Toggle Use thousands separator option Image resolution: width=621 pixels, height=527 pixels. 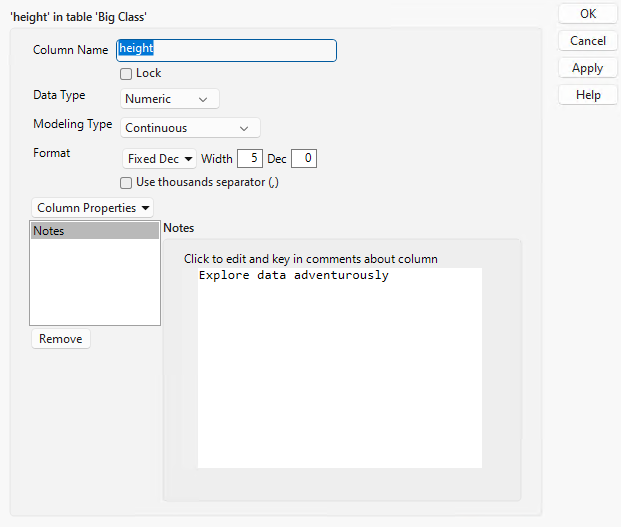coord(126,183)
